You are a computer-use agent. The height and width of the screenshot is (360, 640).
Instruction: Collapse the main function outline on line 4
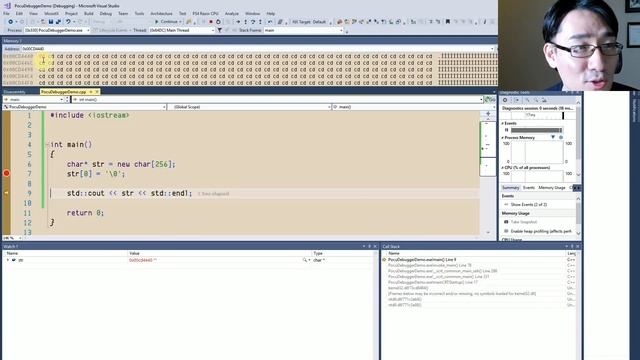tap(48, 144)
